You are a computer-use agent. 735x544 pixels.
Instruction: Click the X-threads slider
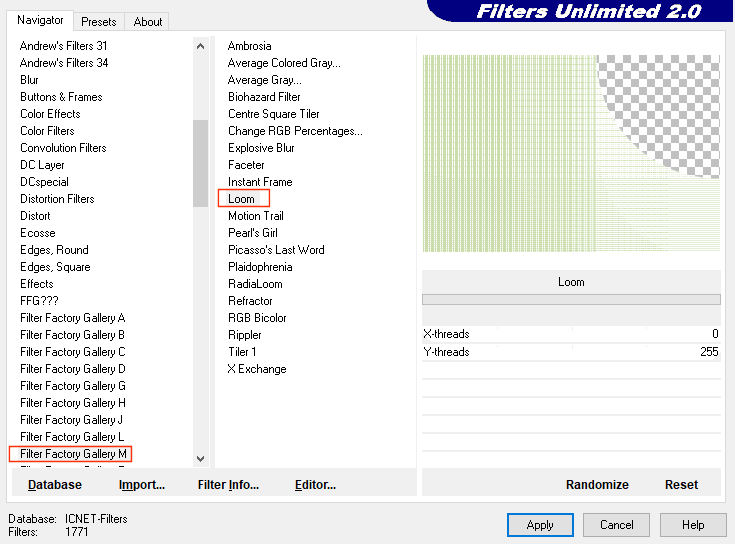pos(571,334)
